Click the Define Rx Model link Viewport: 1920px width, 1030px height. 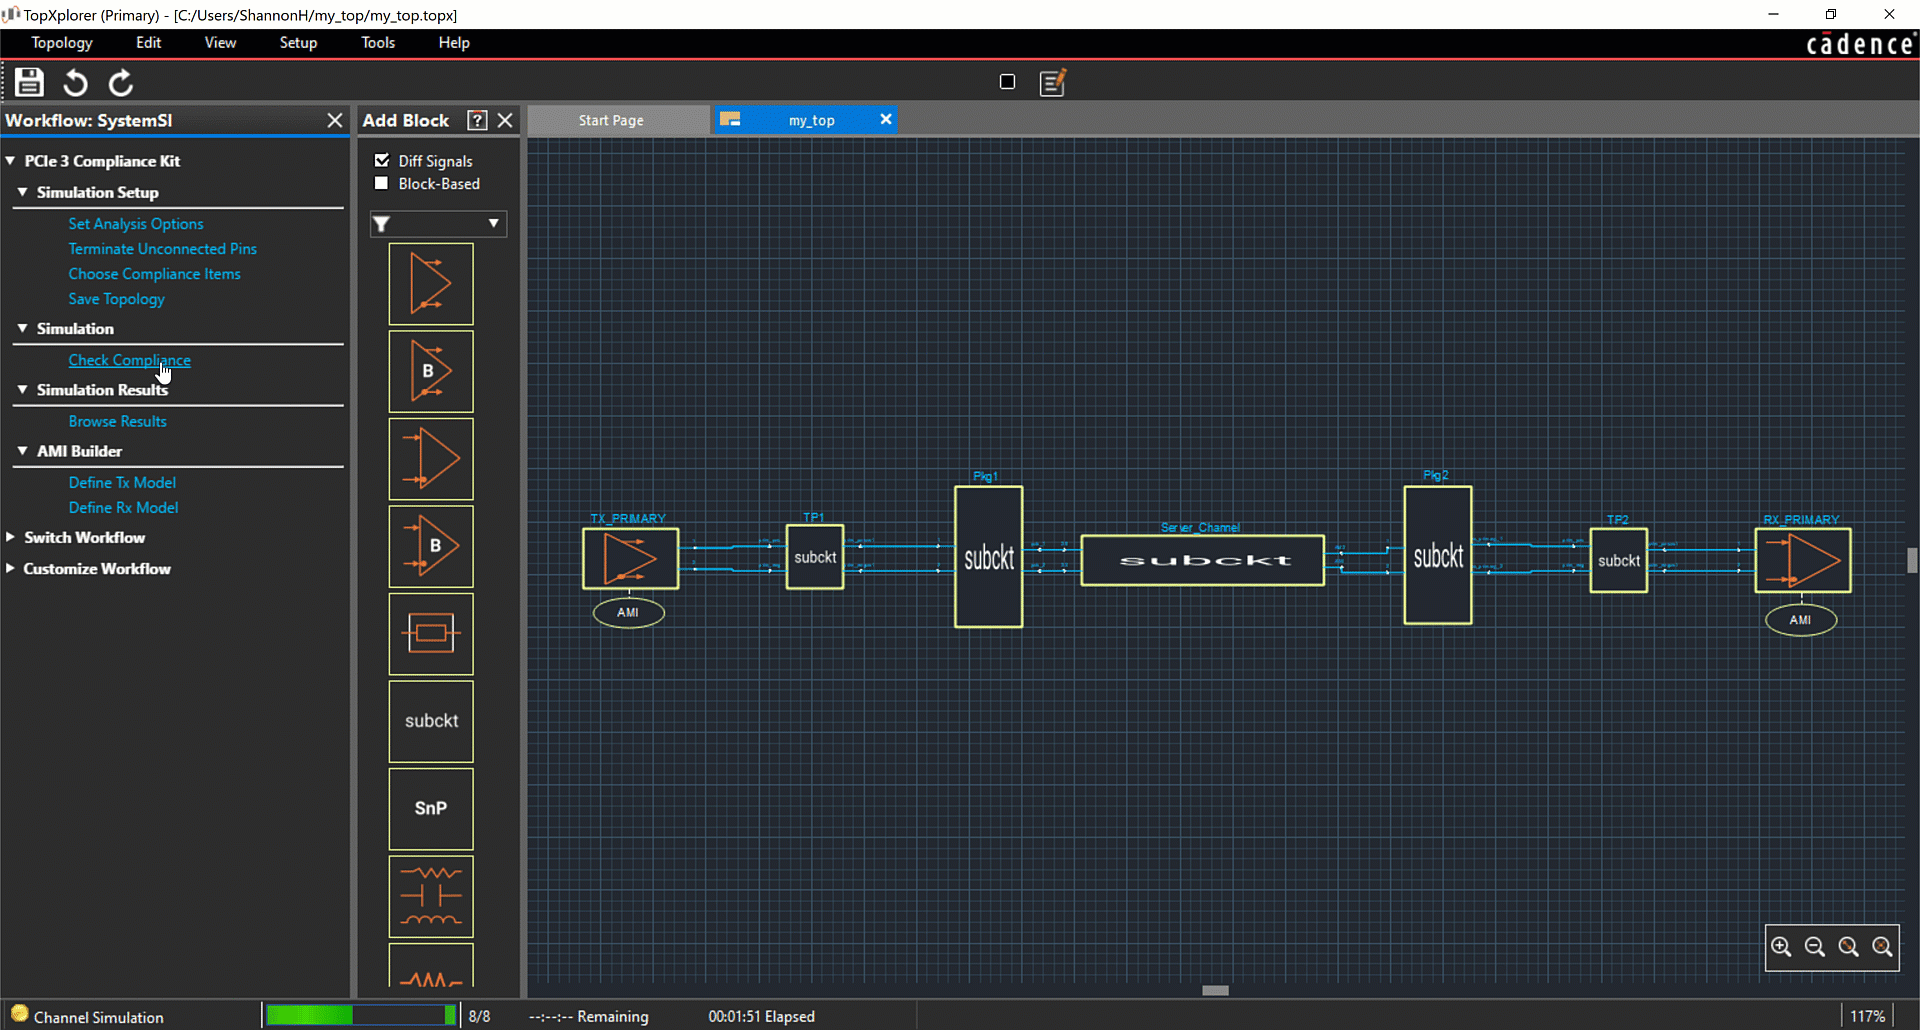[124, 507]
